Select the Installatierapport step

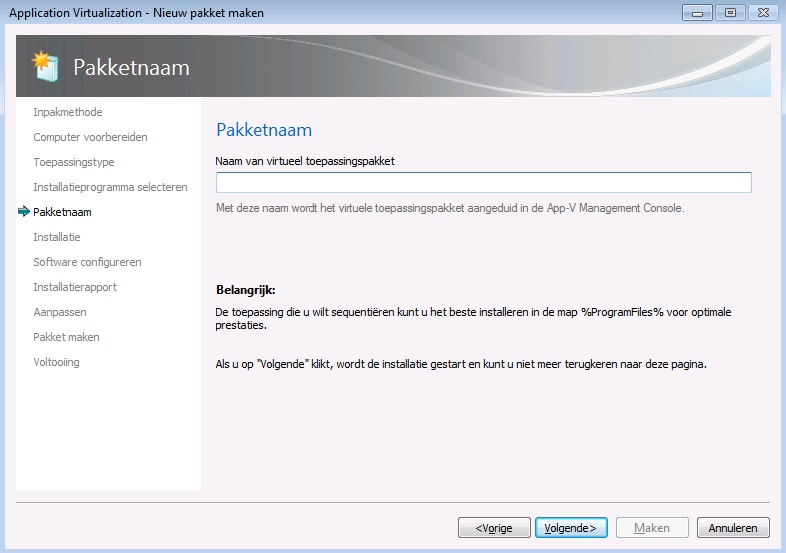pyautogui.click(x=75, y=287)
